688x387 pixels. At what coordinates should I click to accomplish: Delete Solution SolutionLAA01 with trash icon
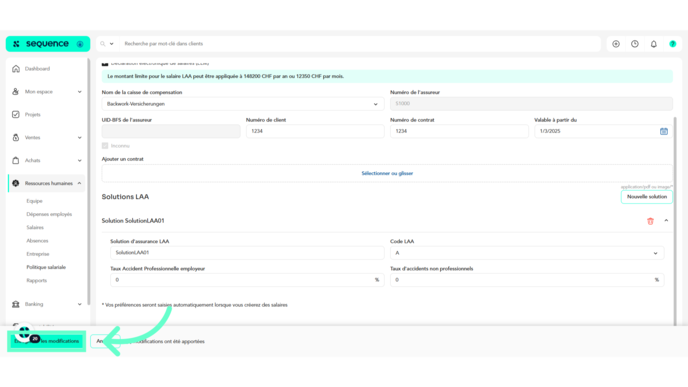click(650, 221)
